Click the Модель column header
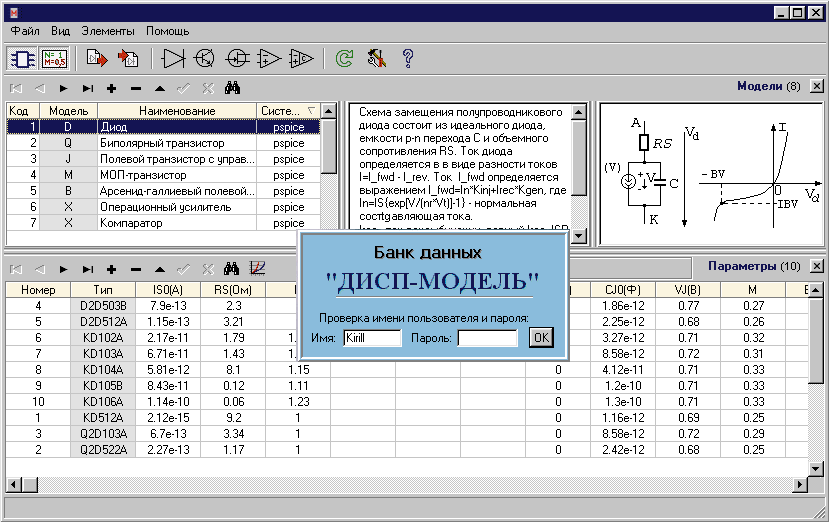 68,111
